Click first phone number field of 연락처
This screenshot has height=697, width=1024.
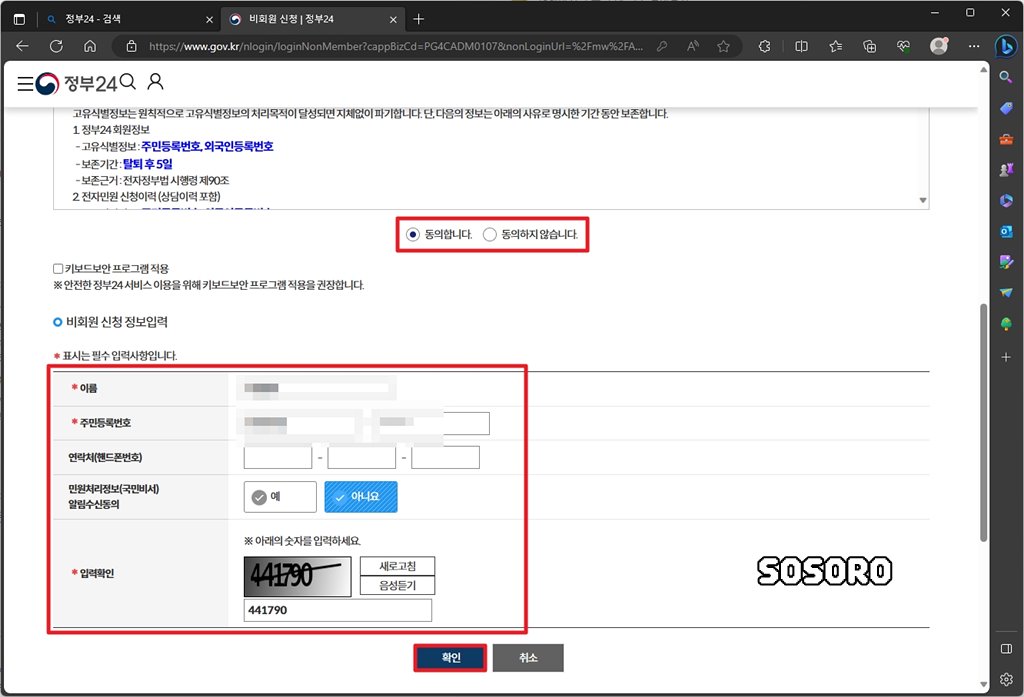coord(278,457)
